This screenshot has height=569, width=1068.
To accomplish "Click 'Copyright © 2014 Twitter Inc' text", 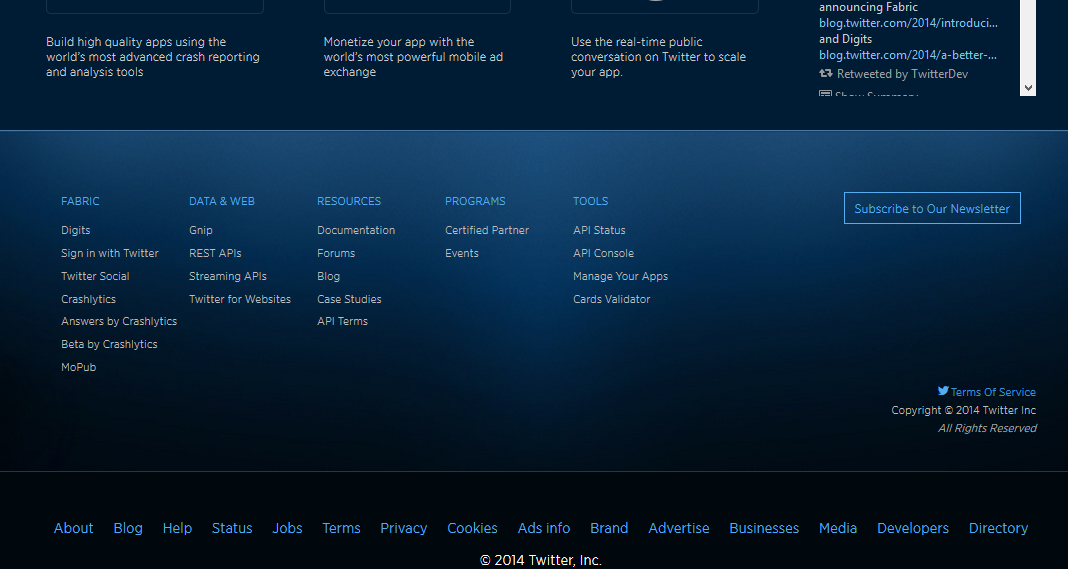I will click(964, 410).
